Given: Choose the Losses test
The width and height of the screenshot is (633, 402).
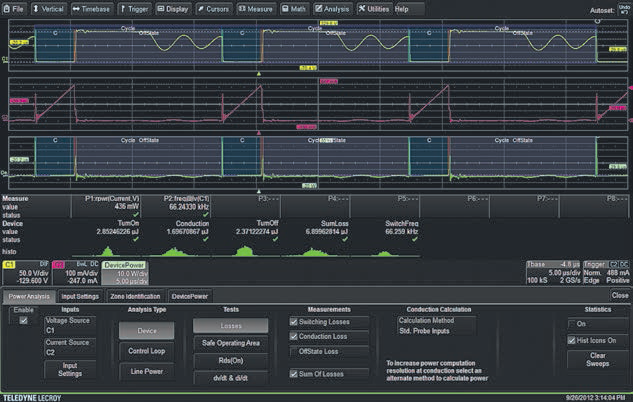Looking at the screenshot, I should (231, 326).
